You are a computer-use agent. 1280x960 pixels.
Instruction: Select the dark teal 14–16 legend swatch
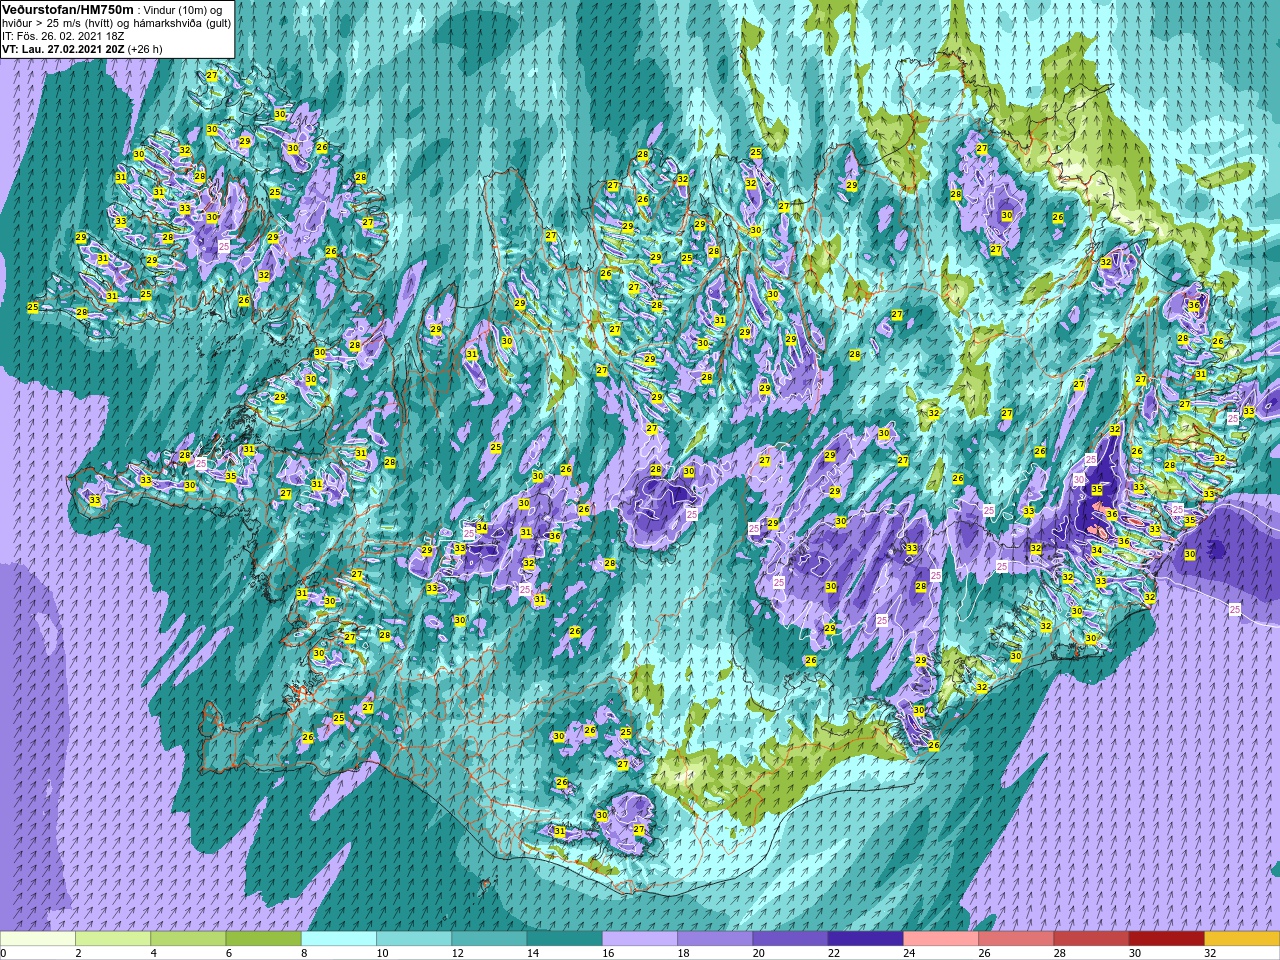tap(565, 939)
